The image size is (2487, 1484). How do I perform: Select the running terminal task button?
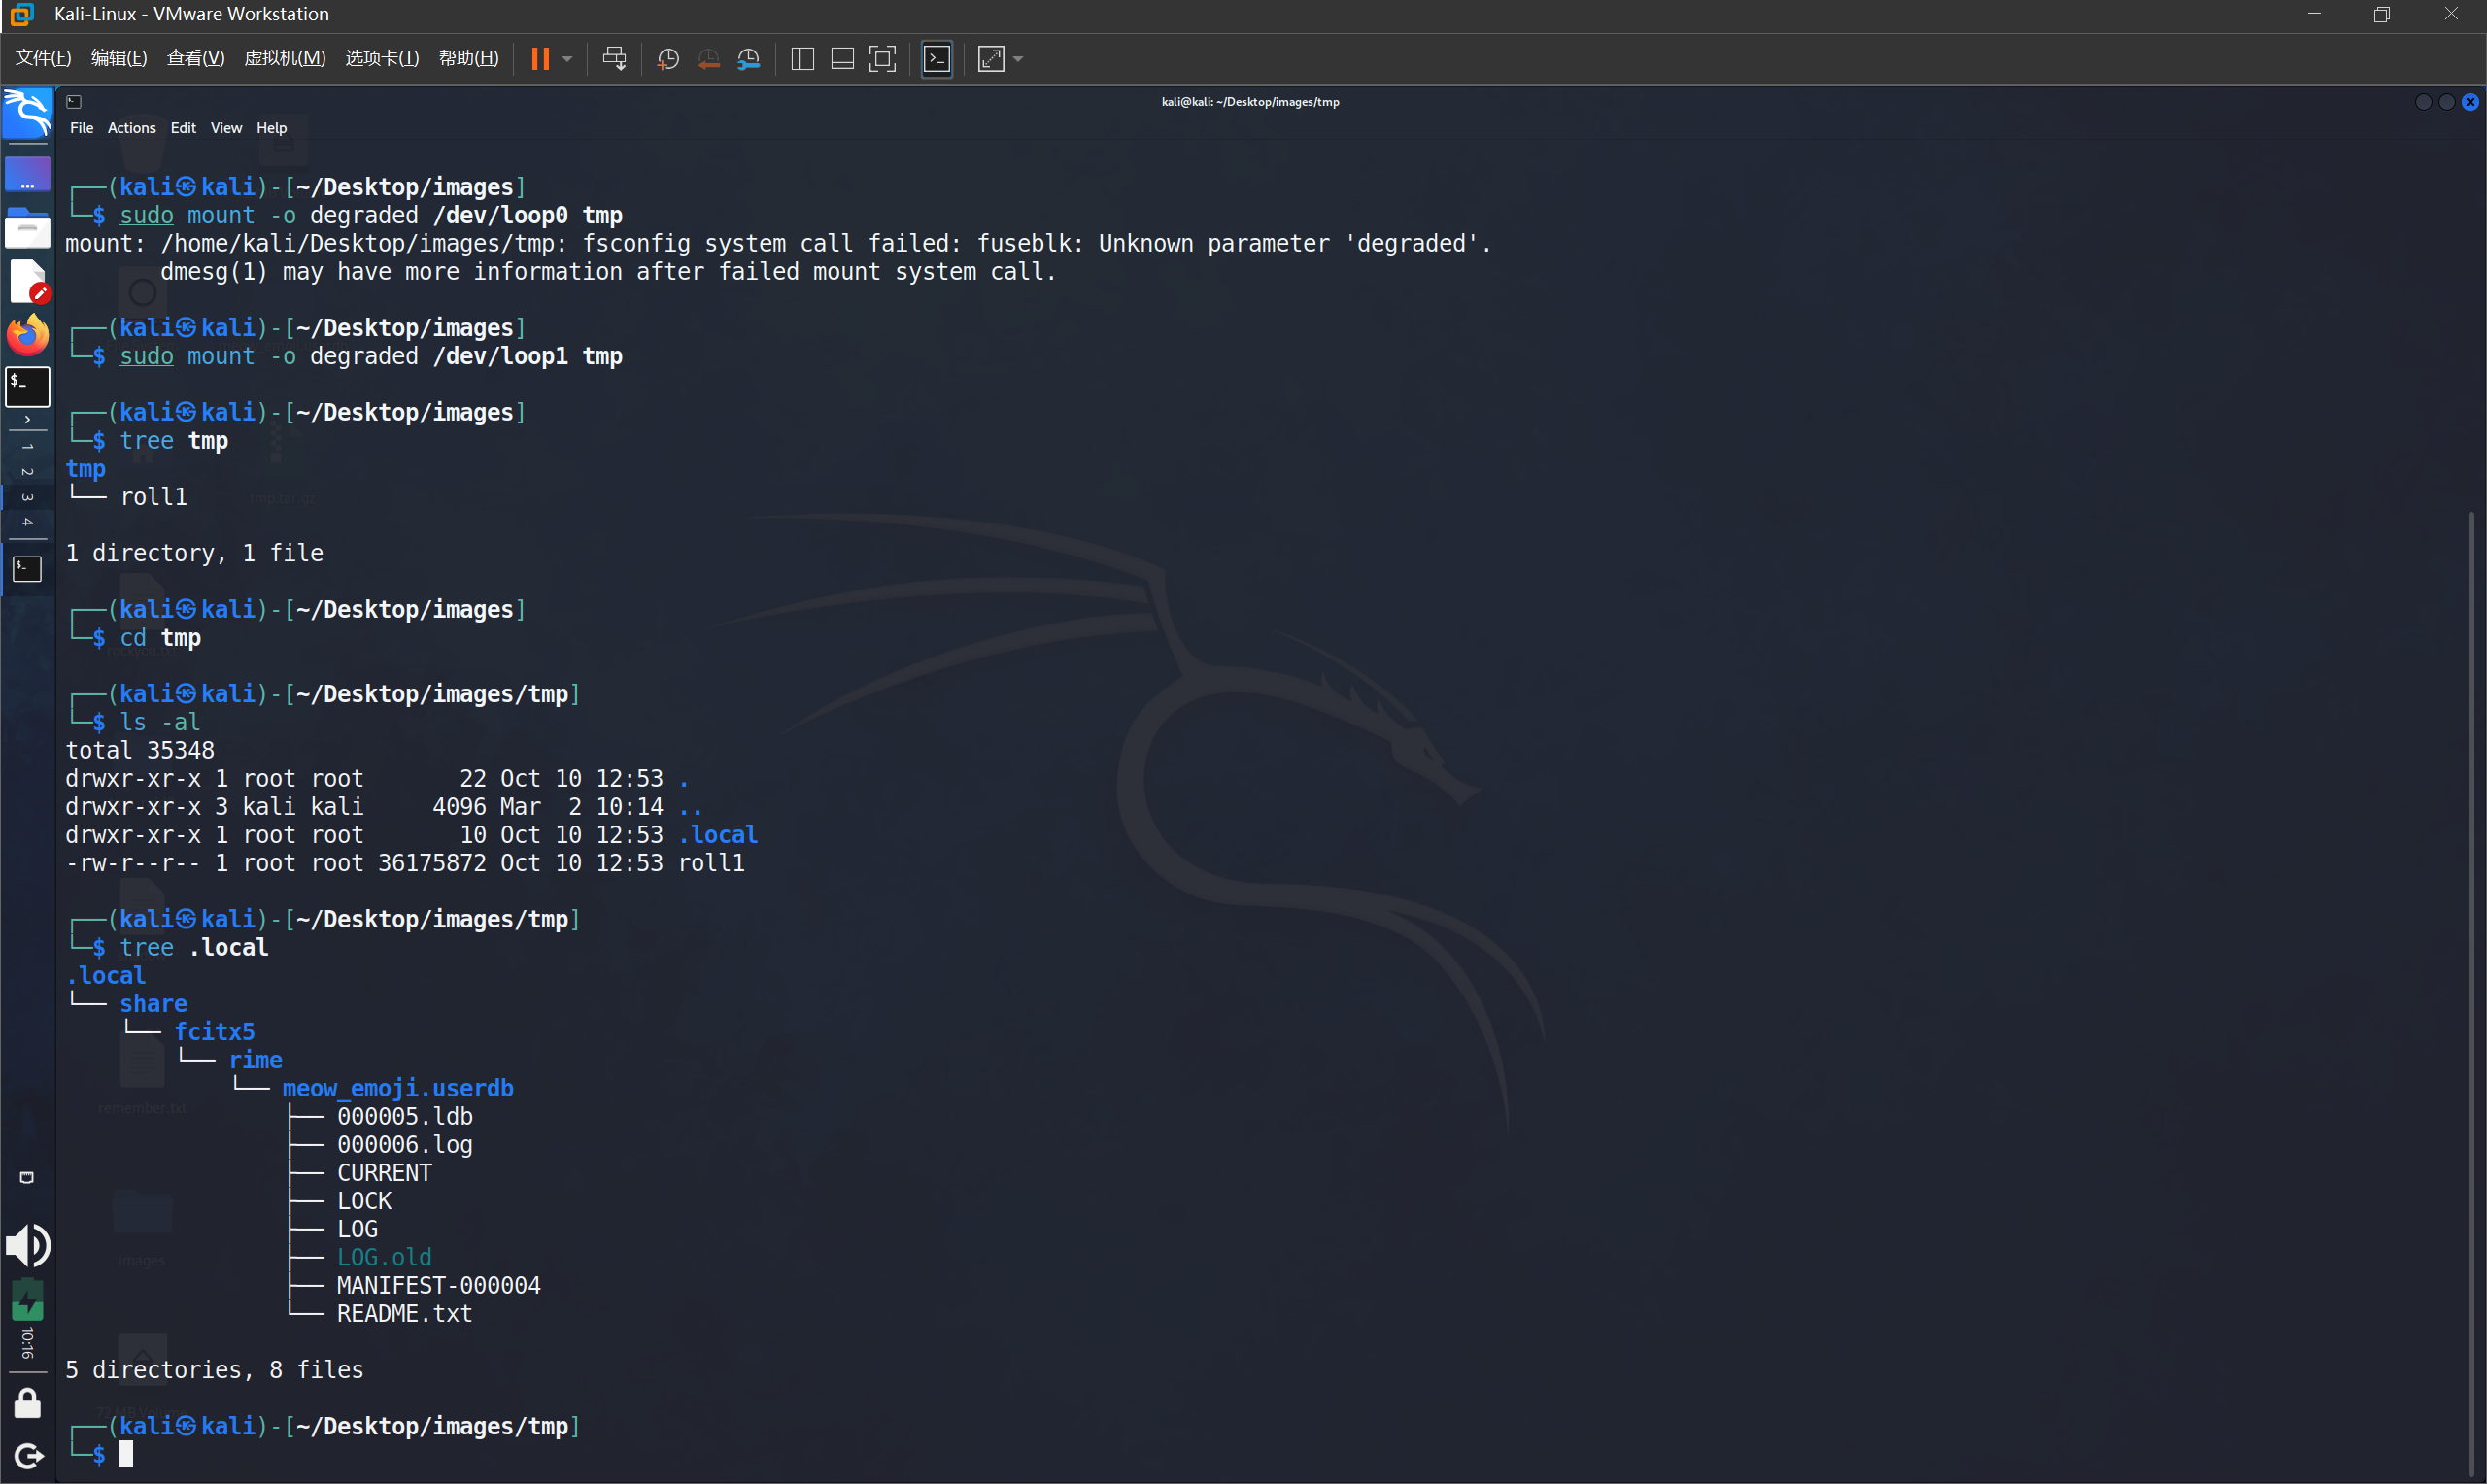pos(27,569)
